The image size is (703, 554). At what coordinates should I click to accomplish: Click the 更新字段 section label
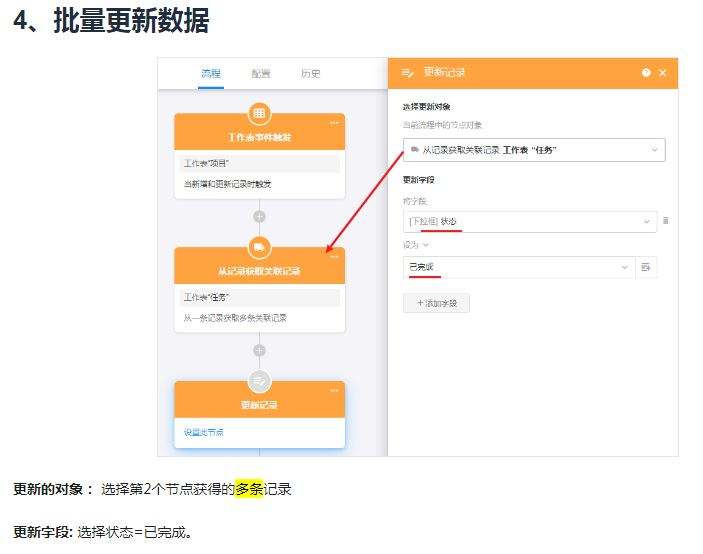(418, 180)
